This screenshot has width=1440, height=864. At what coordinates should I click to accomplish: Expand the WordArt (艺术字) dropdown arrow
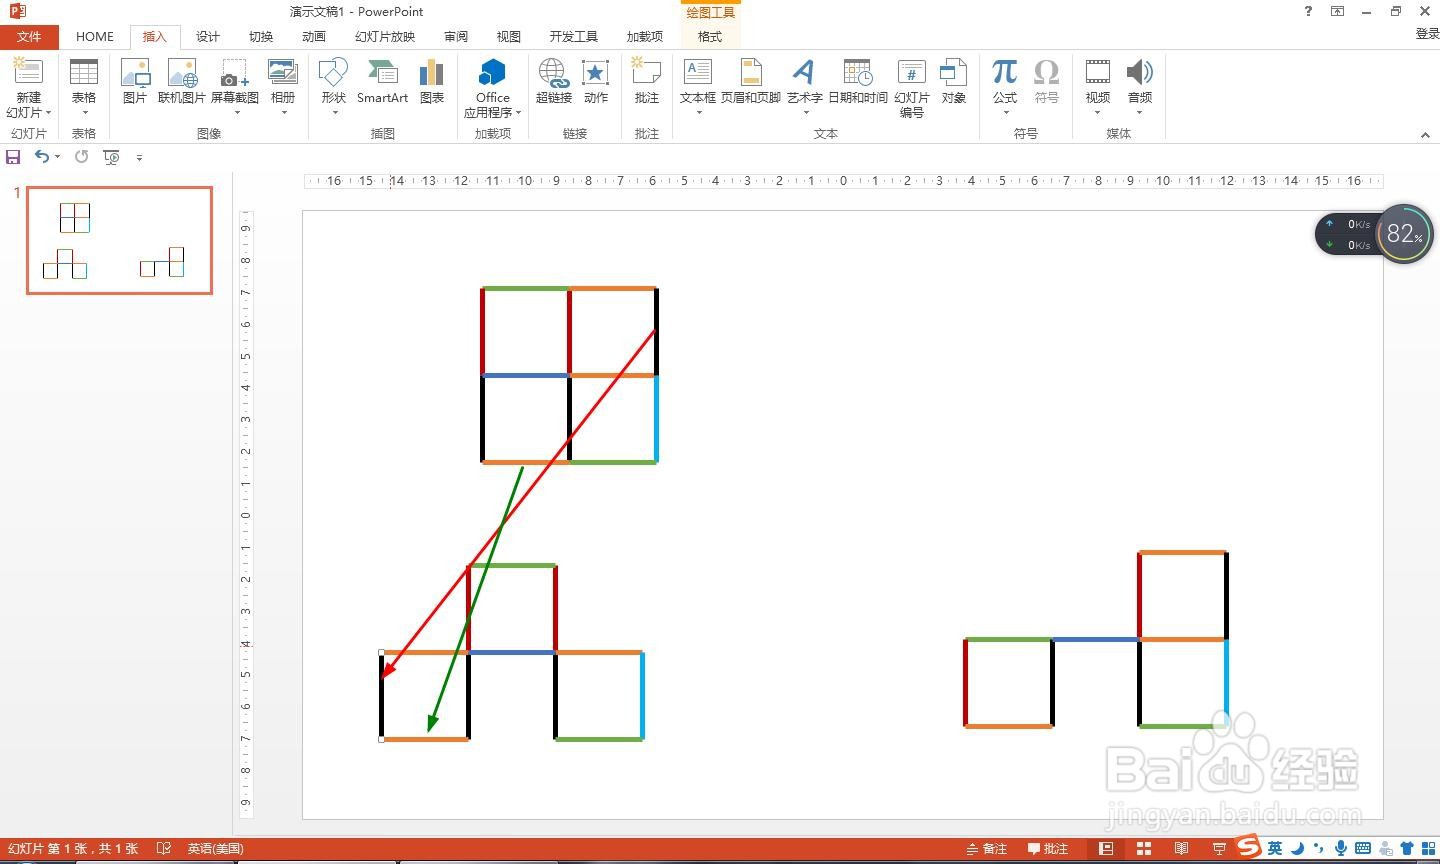tap(805, 112)
